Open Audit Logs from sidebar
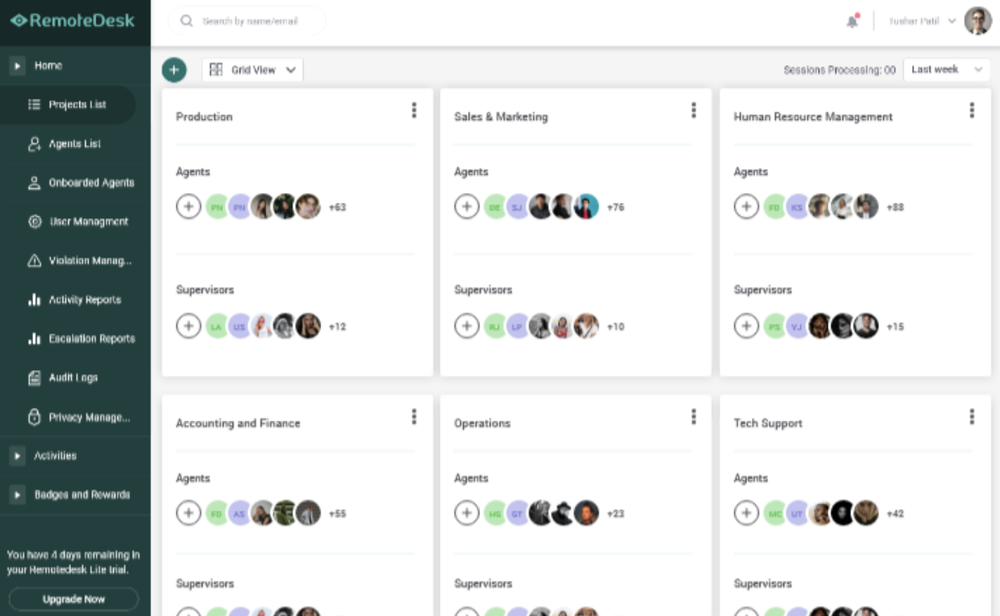This screenshot has height=616, width=1000. tap(73, 378)
